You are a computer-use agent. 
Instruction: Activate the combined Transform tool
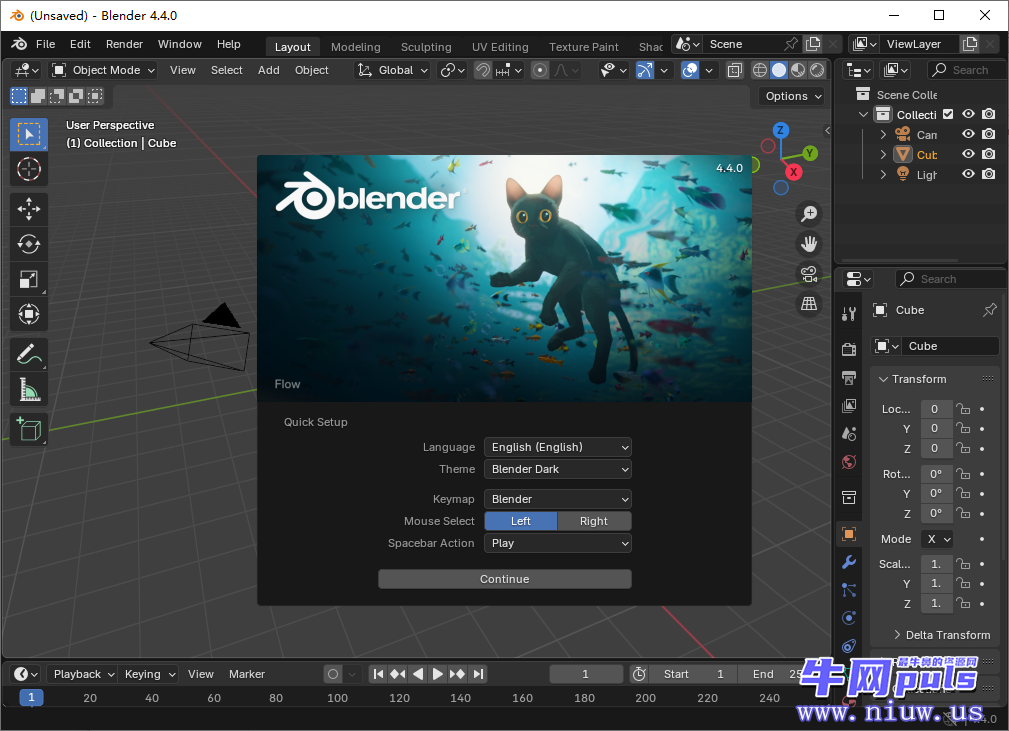29,314
